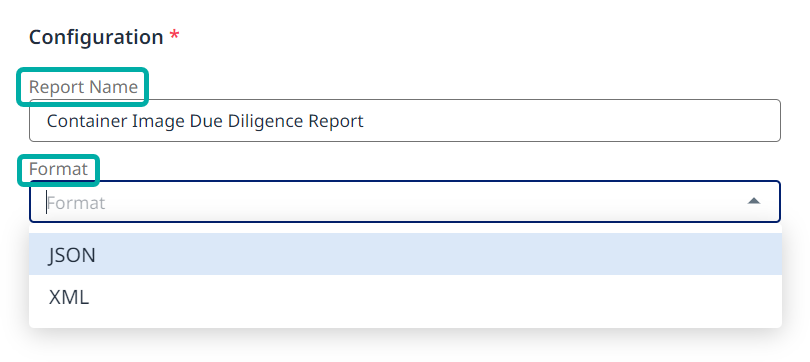Place cursor on 'Container Image Due Diligence Report' text

pyautogui.click(x=205, y=121)
